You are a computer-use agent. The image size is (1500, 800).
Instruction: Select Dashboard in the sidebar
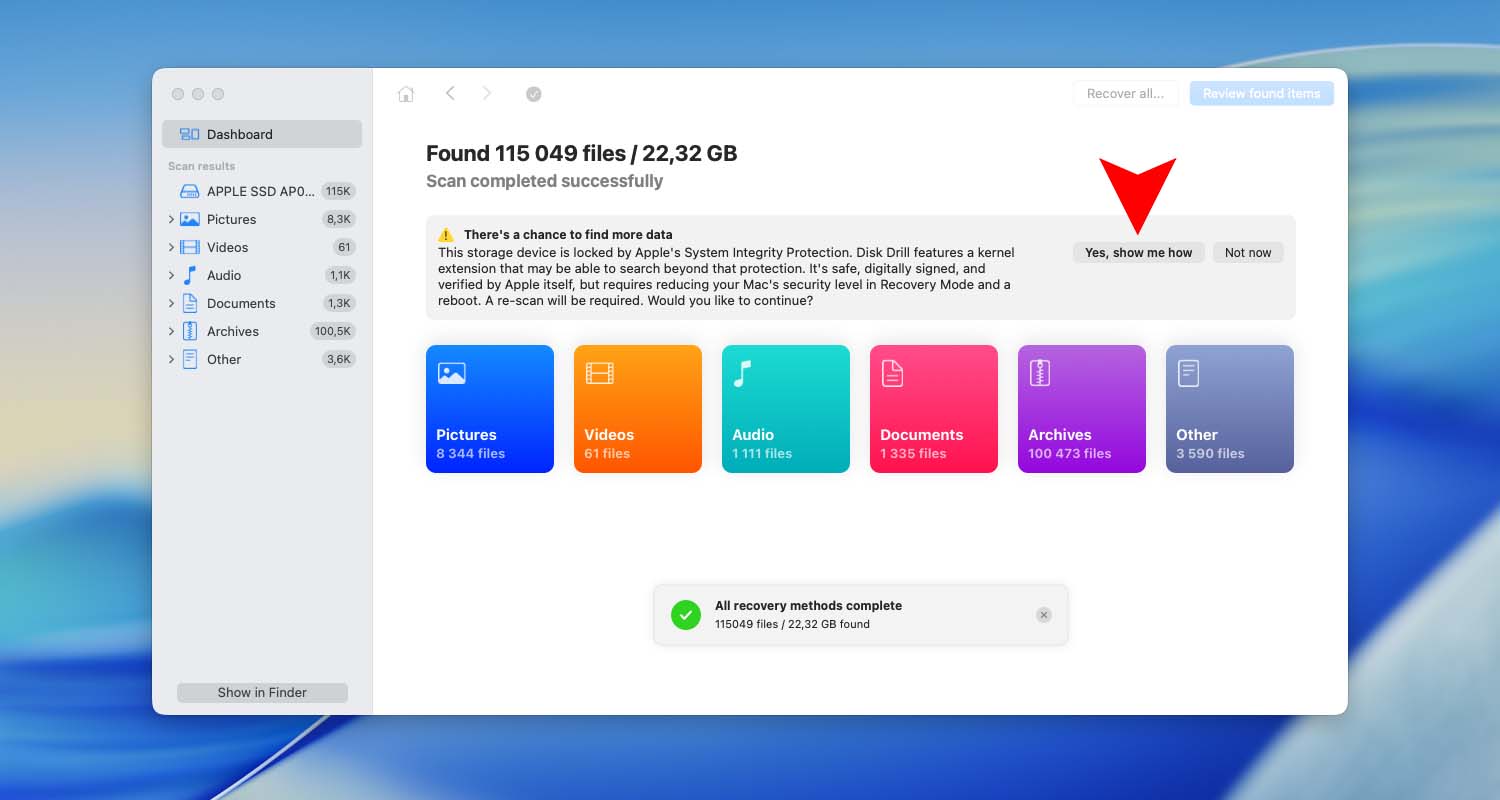click(262, 134)
